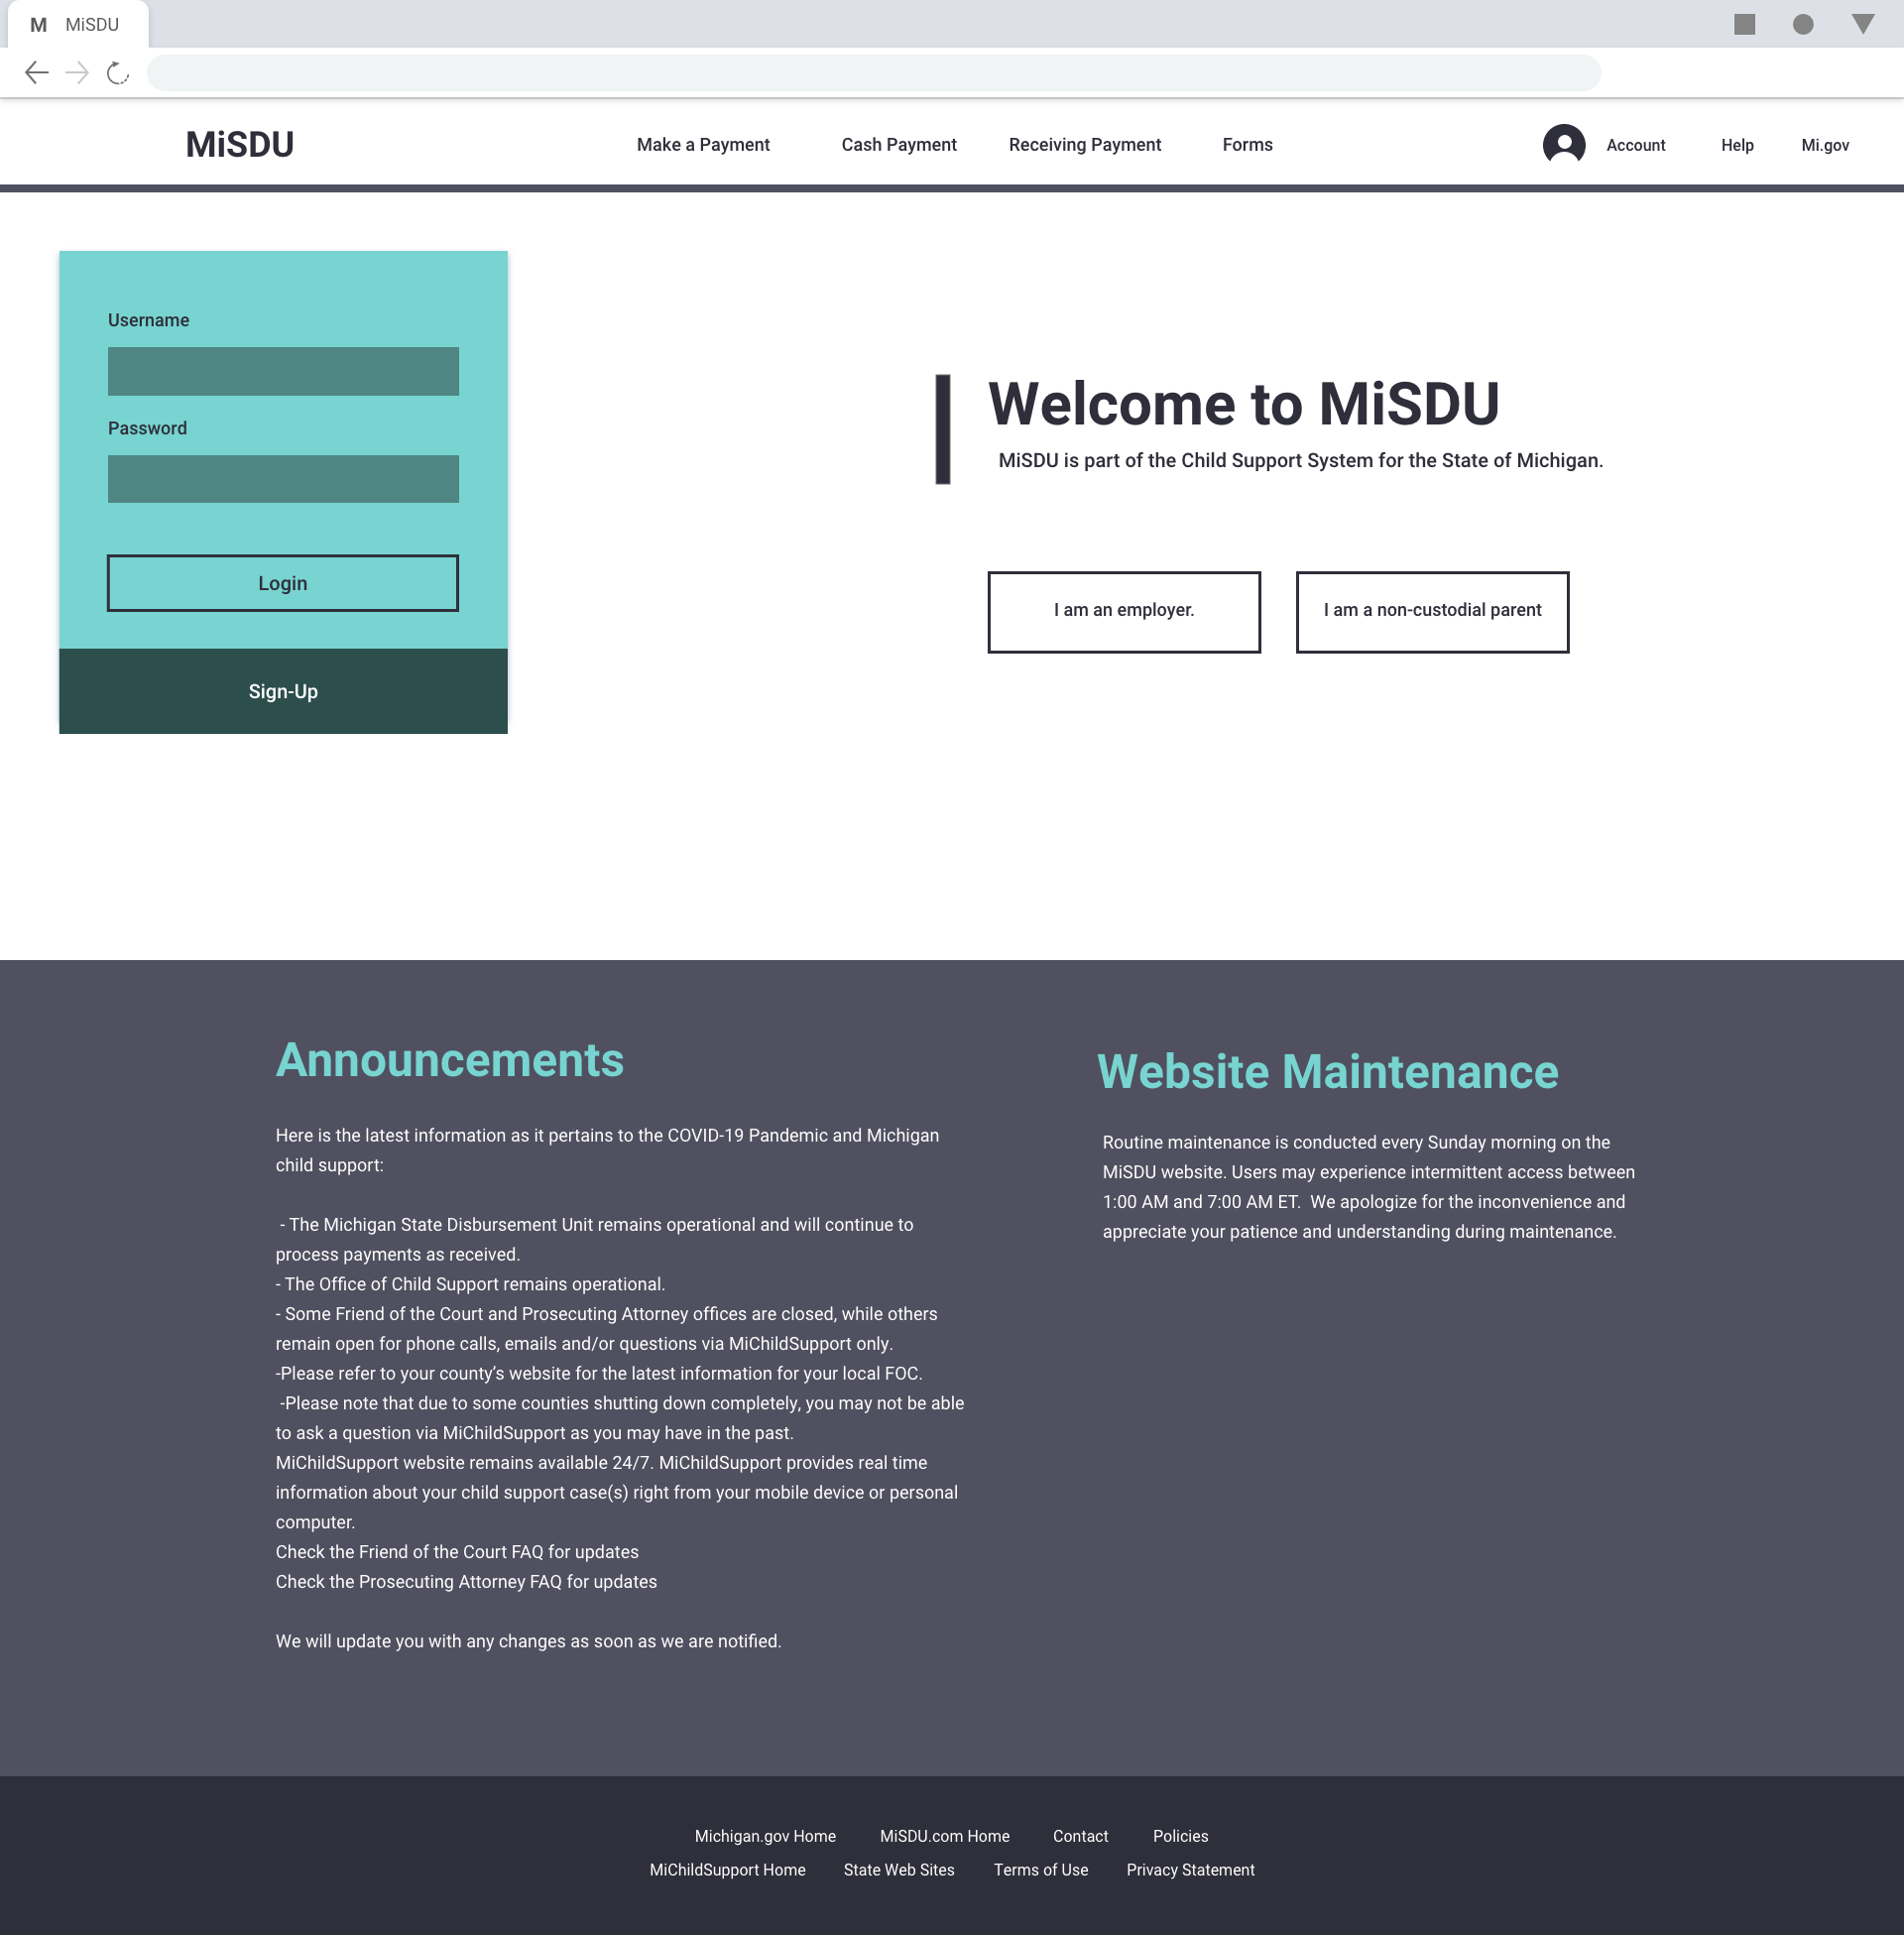This screenshot has height=1935, width=1904.
Task: Open the Forms navigation item
Action: tap(1247, 144)
